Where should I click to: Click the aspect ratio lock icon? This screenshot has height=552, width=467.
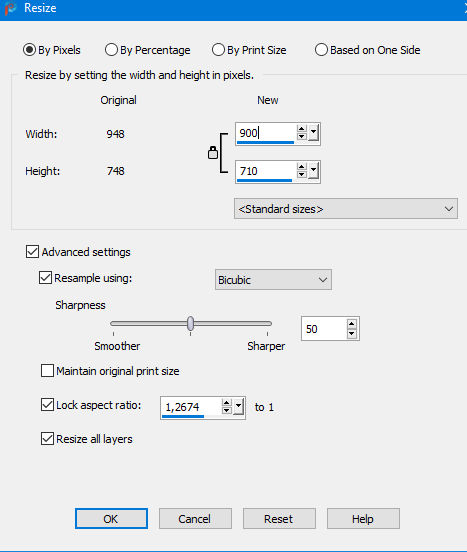click(x=213, y=152)
